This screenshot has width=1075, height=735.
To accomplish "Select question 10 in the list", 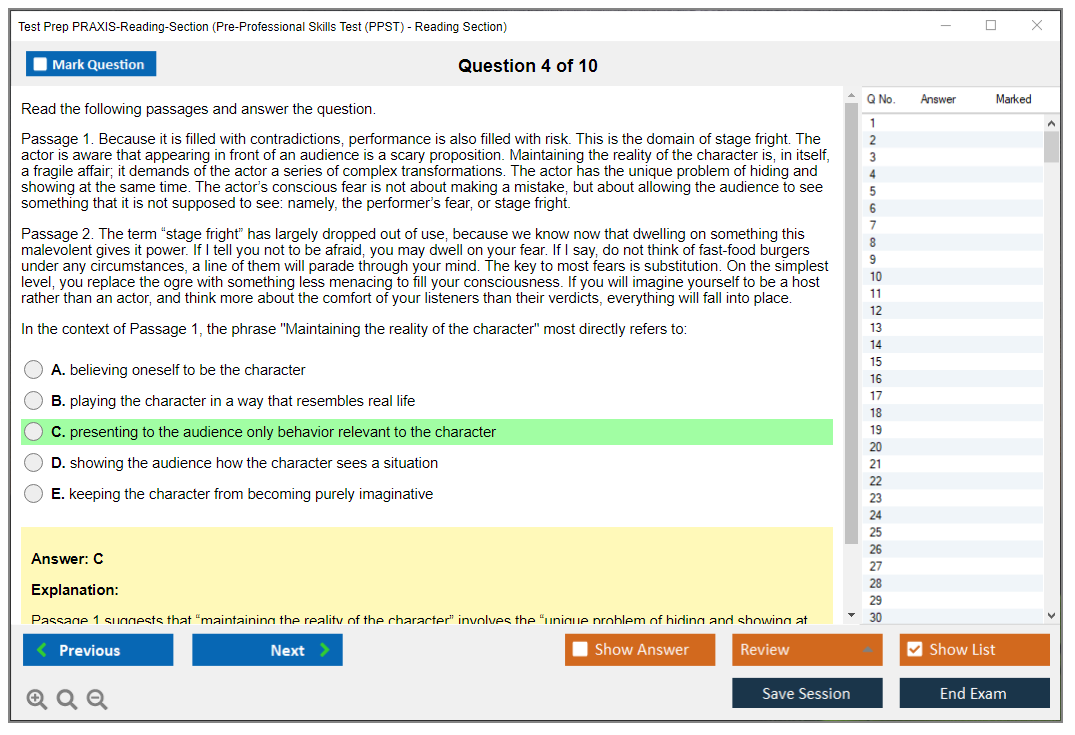I will click(x=876, y=277).
